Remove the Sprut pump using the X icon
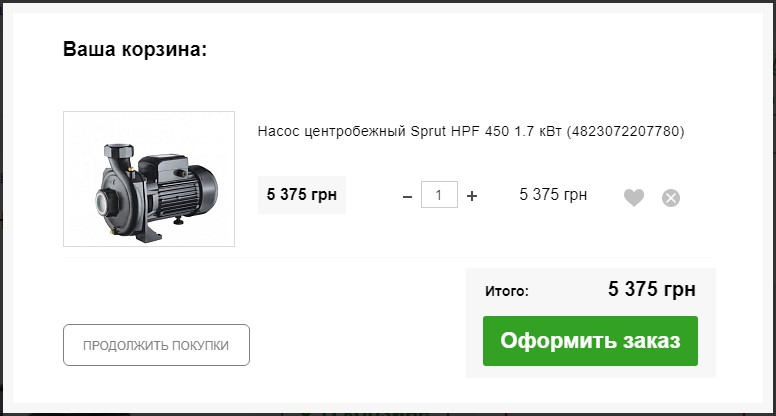The height and width of the screenshot is (416, 776). coord(671,198)
